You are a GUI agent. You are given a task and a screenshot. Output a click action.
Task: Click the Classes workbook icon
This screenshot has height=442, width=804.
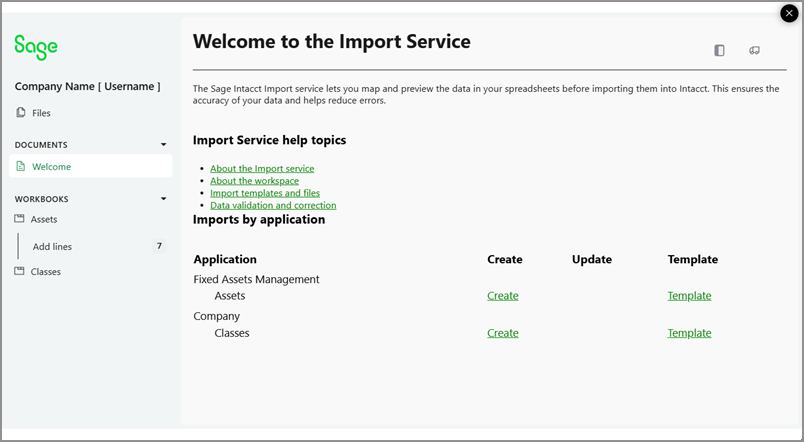(20, 271)
